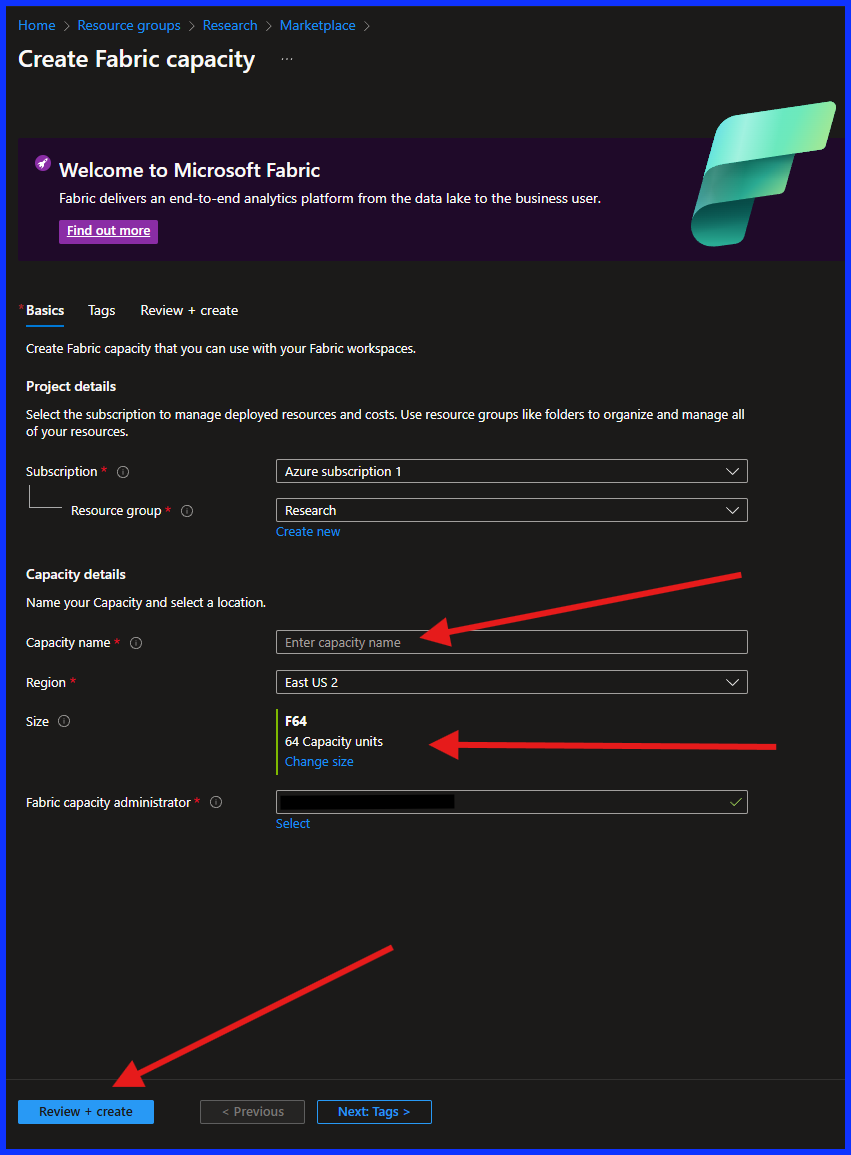Screen dimensions: 851x1155
Task: Click the Find out more button
Action: pos(108,231)
